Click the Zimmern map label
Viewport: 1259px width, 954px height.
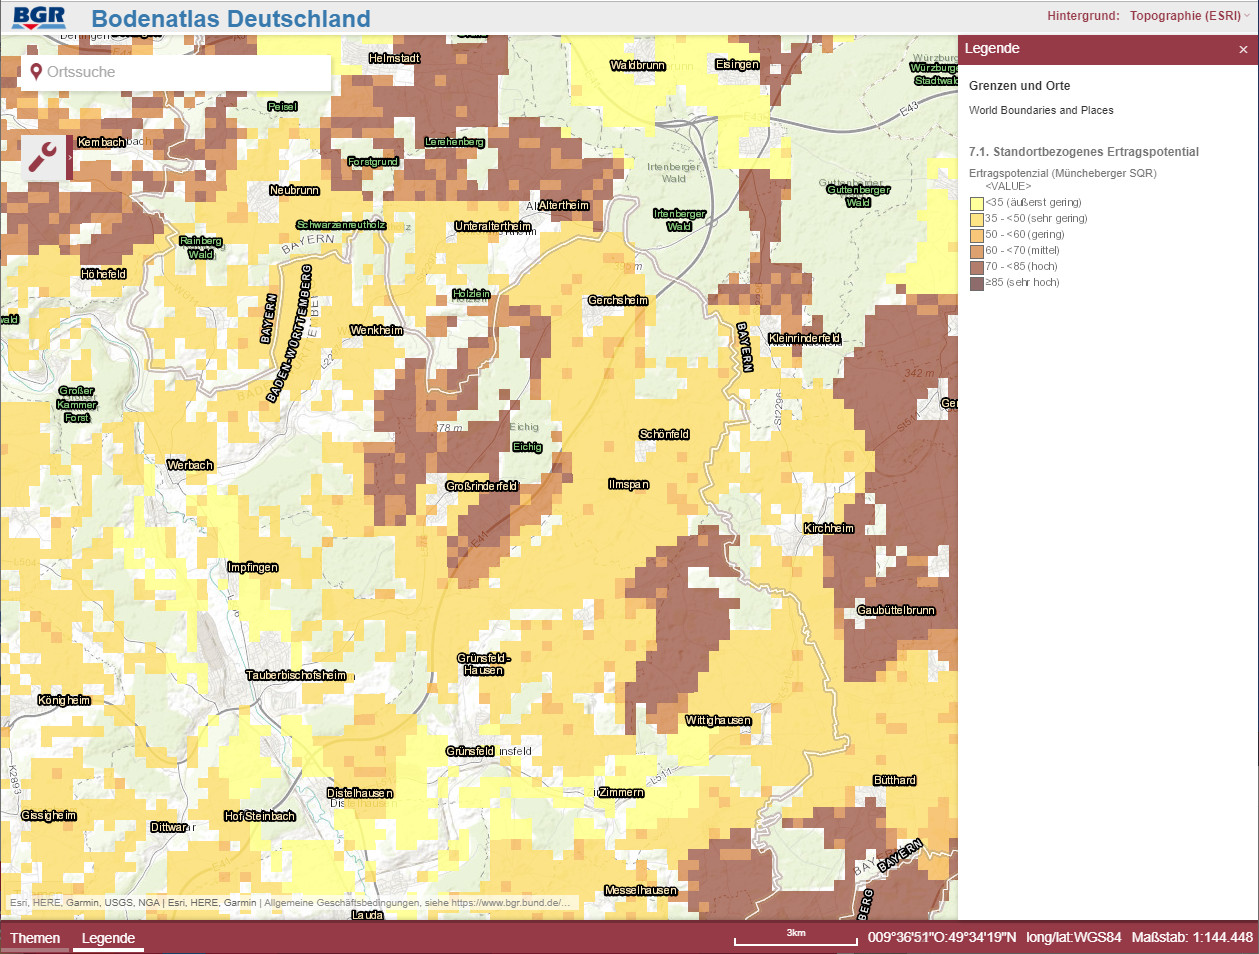click(621, 792)
